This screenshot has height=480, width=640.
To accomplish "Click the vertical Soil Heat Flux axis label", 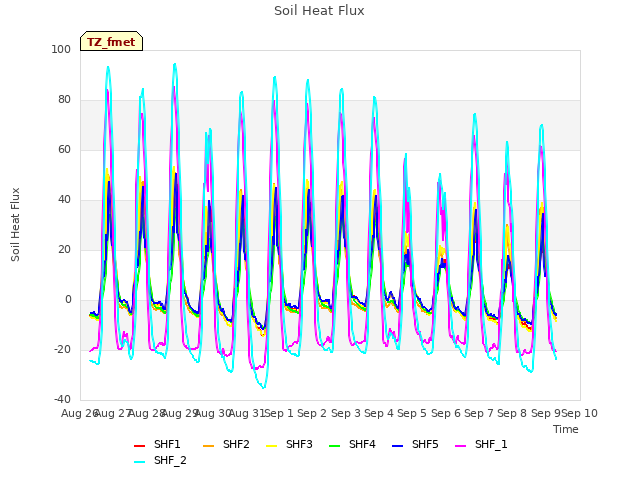I will pyautogui.click(x=15, y=224).
